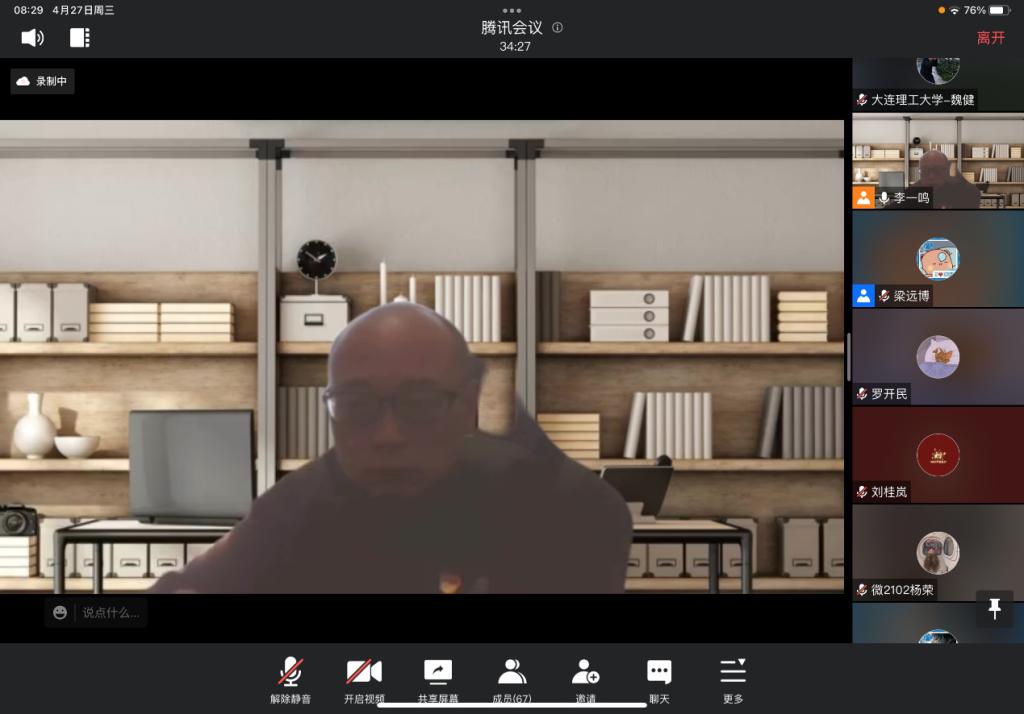Tap the speaker audio output icon
Screen dimensions: 1024x714
[32, 38]
